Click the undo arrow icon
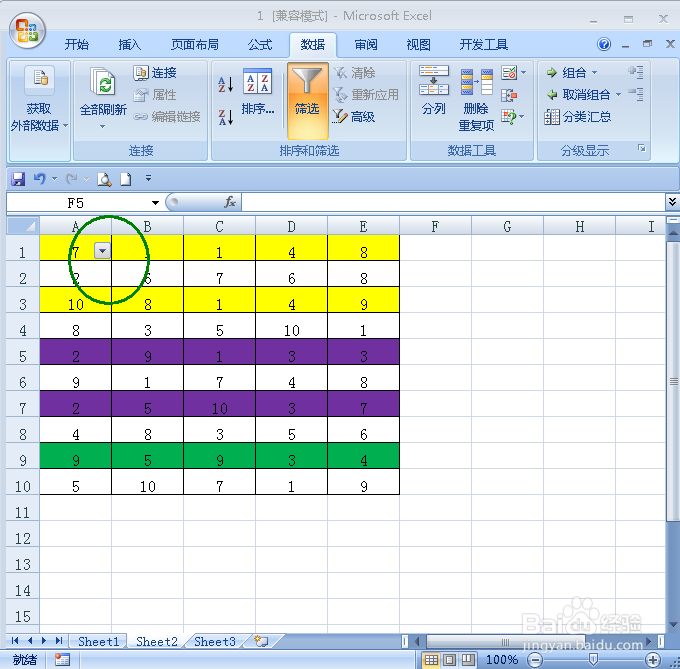The height and width of the screenshot is (669, 680). pyautogui.click(x=39, y=178)
